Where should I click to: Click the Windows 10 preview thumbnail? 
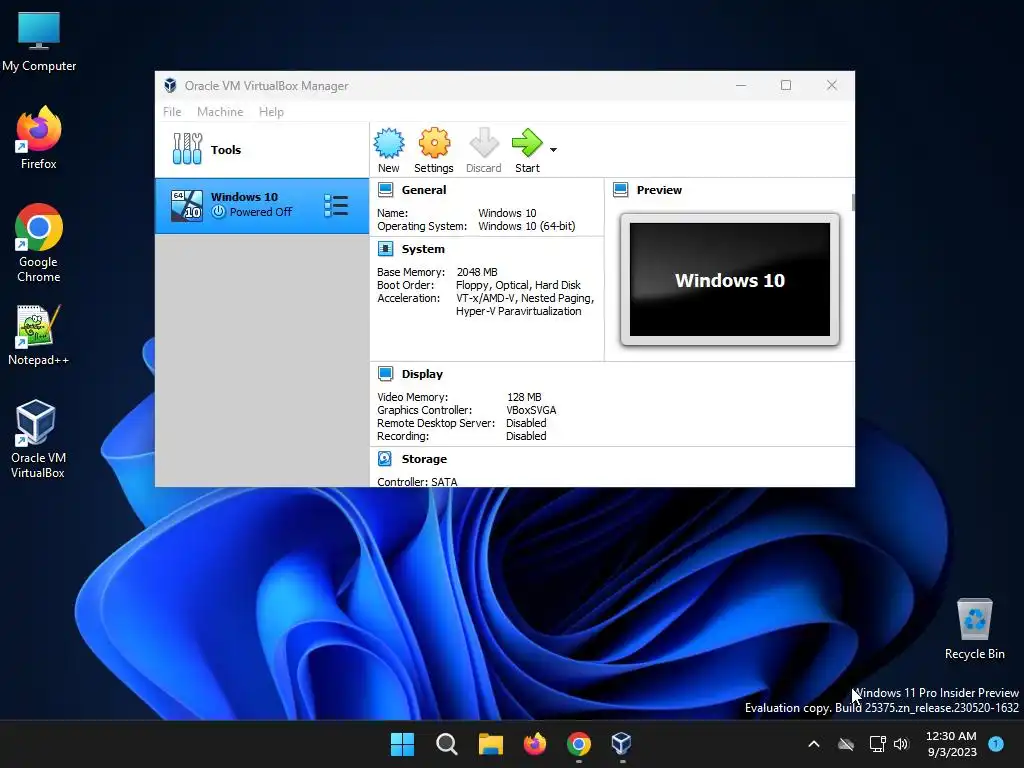[x=729, y=280]
